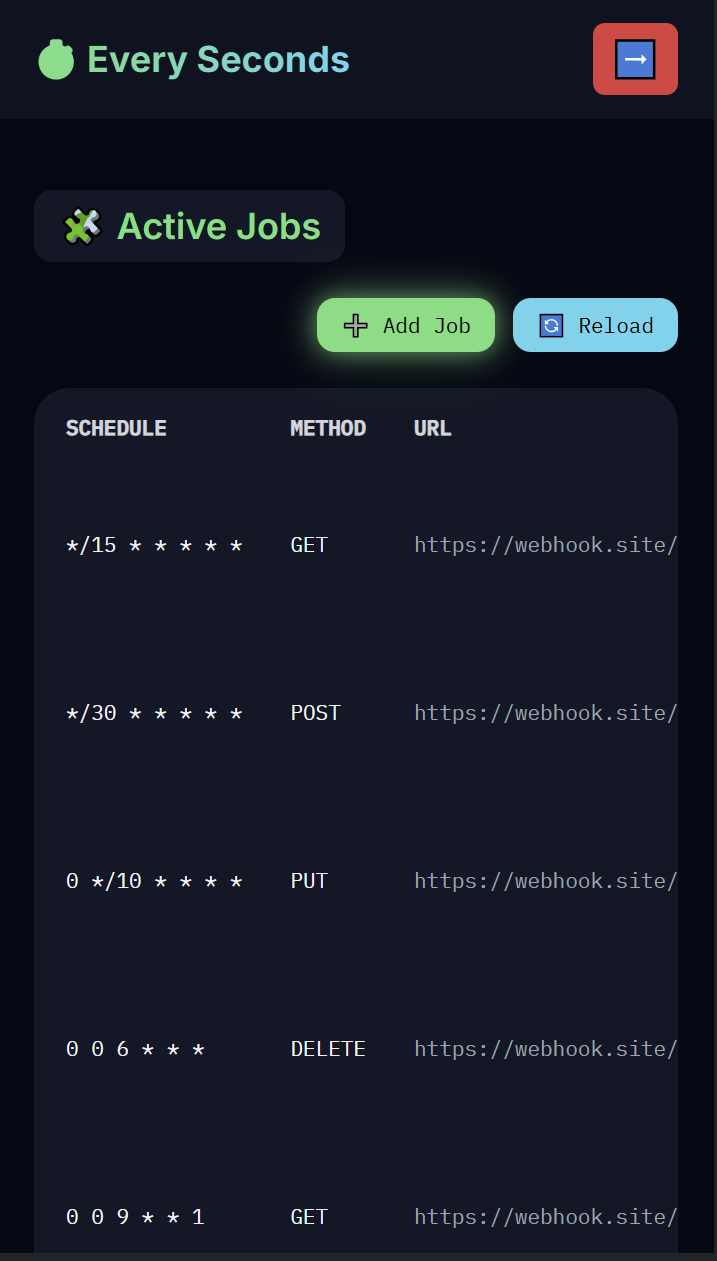Click the green tomato logo icon
Viewport: 717px width, 1261px height.
[57, 59]
